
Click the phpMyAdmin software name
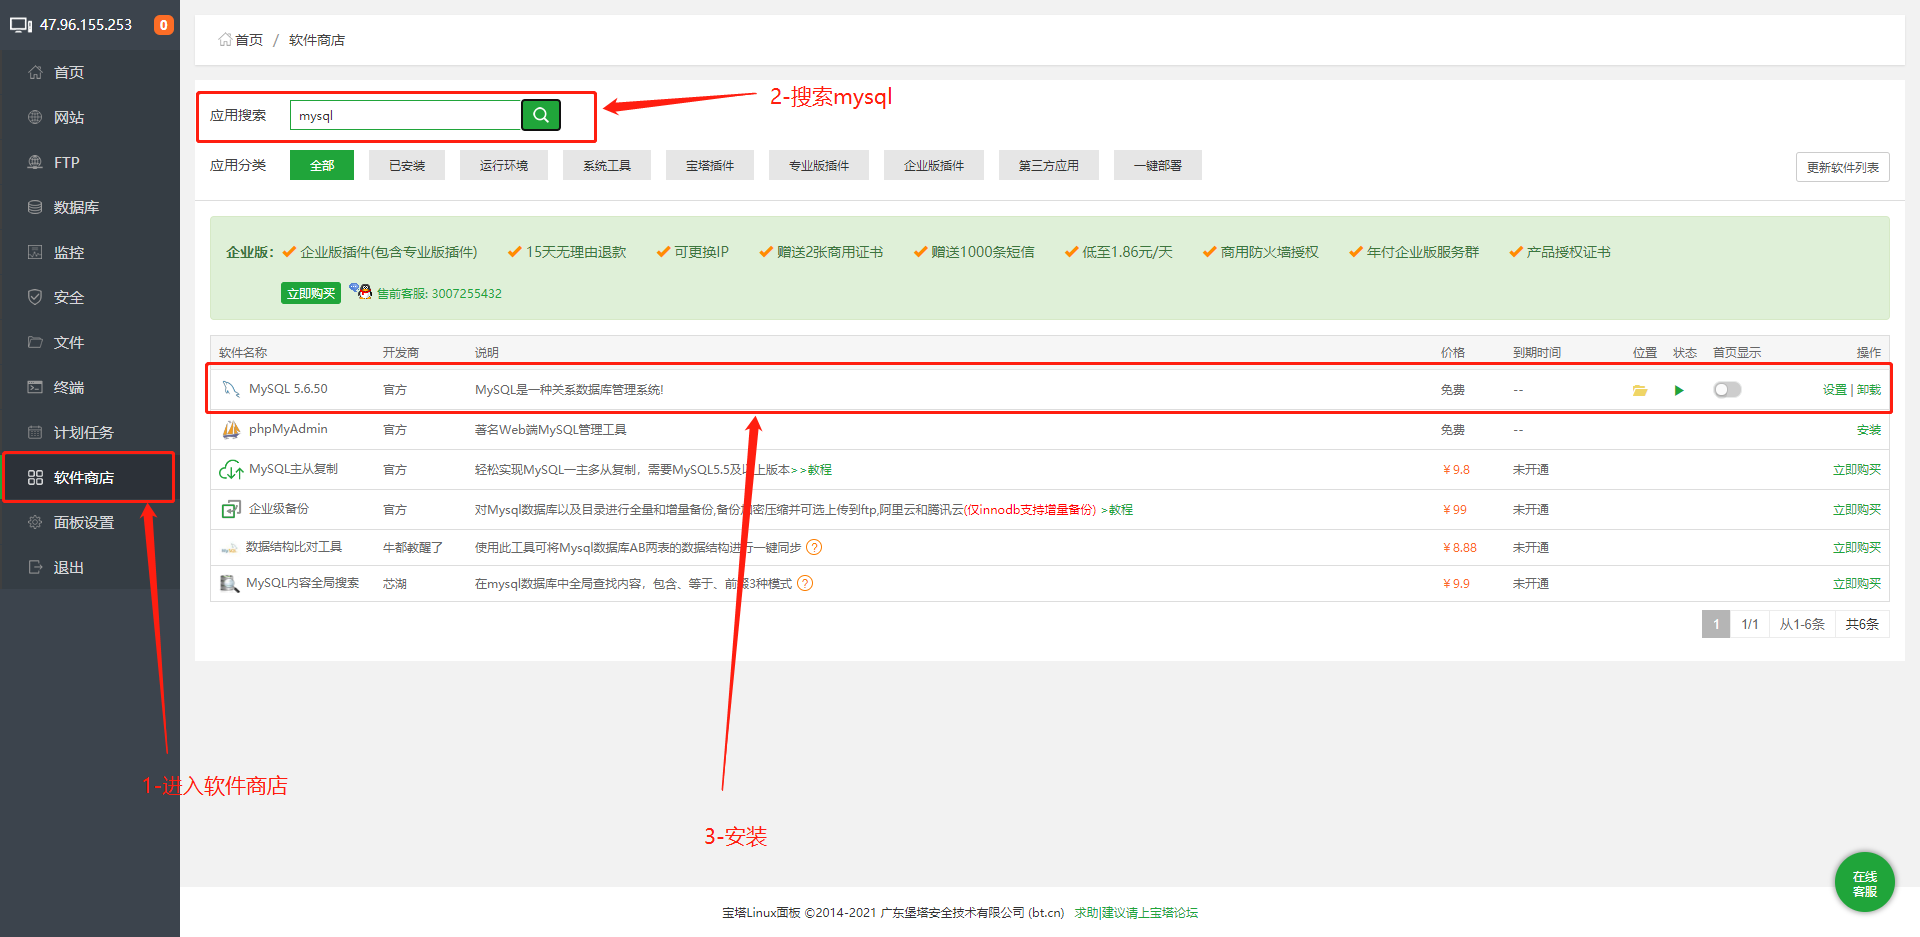point(288,429)
